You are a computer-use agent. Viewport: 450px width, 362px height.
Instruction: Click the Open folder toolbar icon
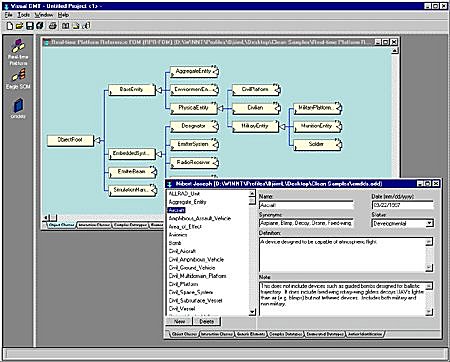pos(19,26)
